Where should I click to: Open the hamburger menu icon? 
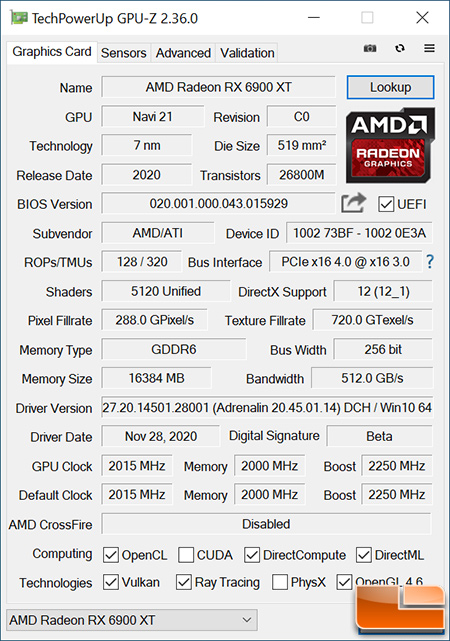(x=429, y=48)
